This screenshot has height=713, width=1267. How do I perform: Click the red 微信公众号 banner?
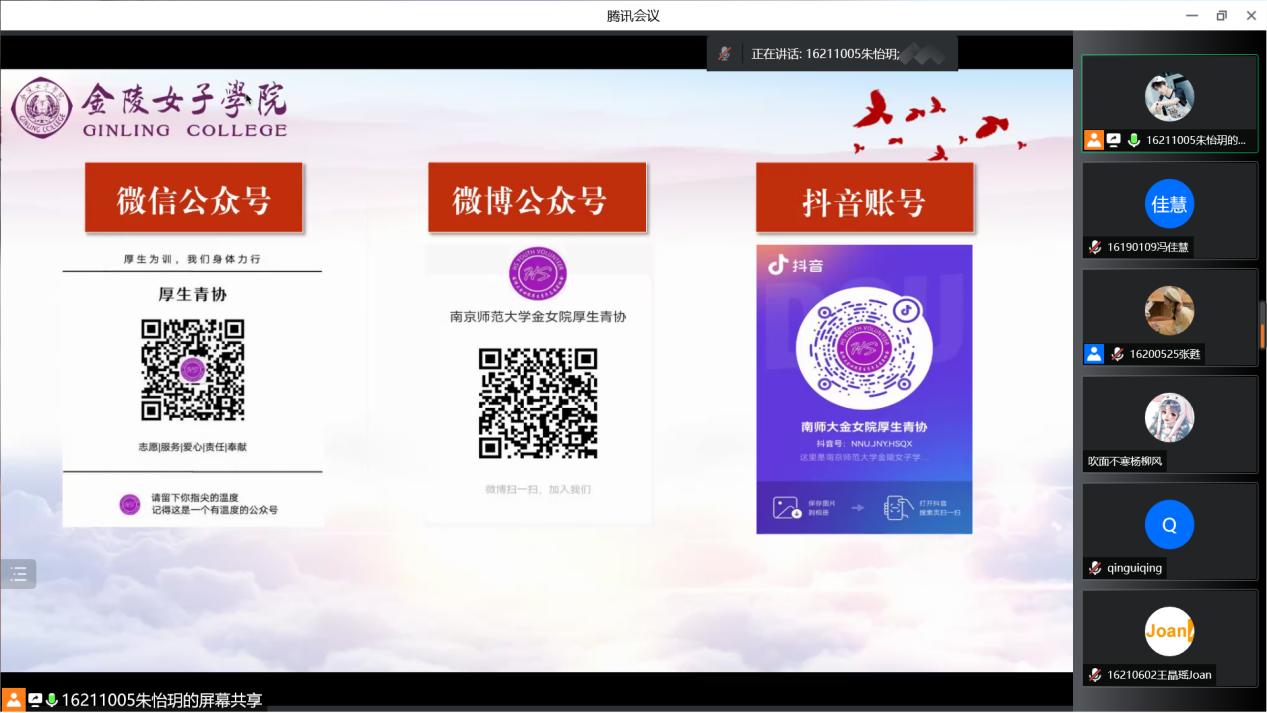point(193,198)
